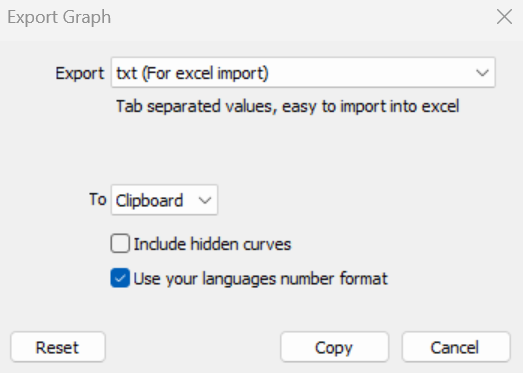Screen dimensions: 523x373
Task: Cancel the export dialog
Action: pos(456,347)
